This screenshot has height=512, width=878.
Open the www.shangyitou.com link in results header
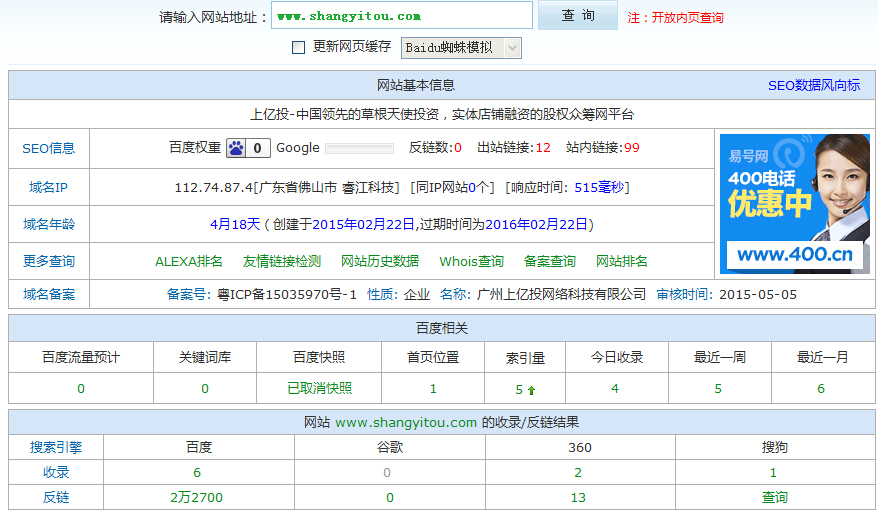point(406,422)
